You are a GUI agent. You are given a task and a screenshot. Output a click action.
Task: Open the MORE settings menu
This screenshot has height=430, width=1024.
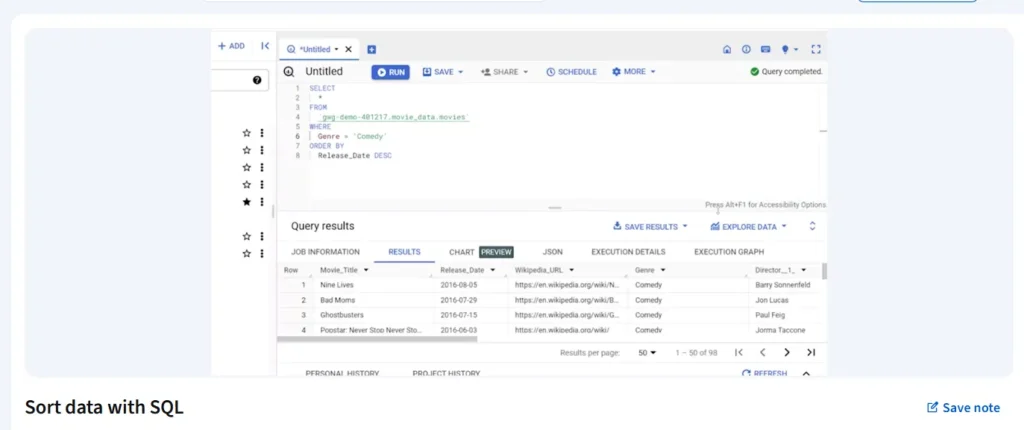pos(633,72)
